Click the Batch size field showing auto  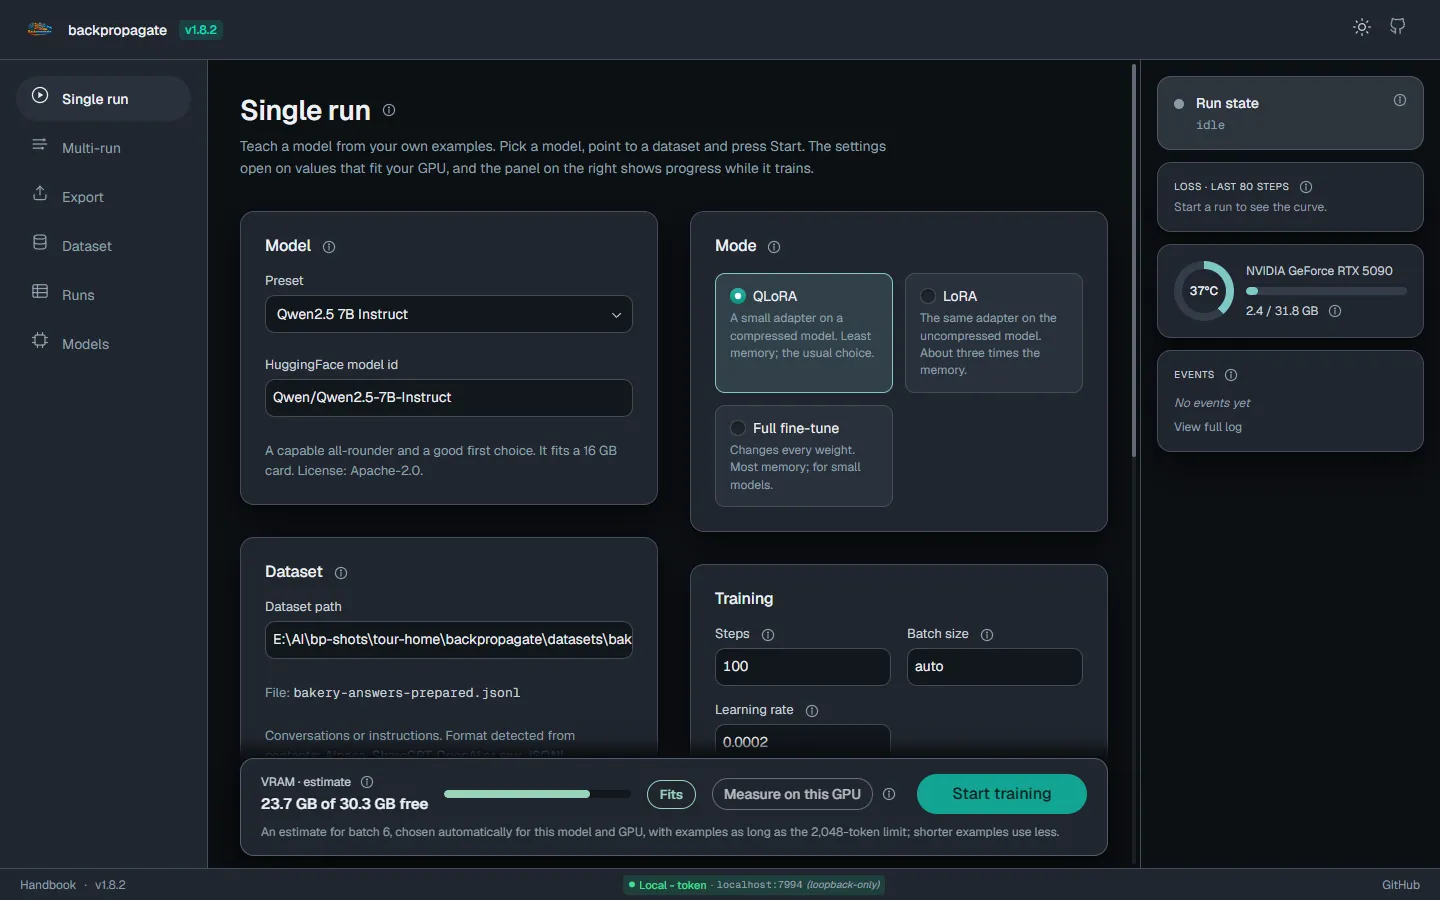click(x=995, y=667)
